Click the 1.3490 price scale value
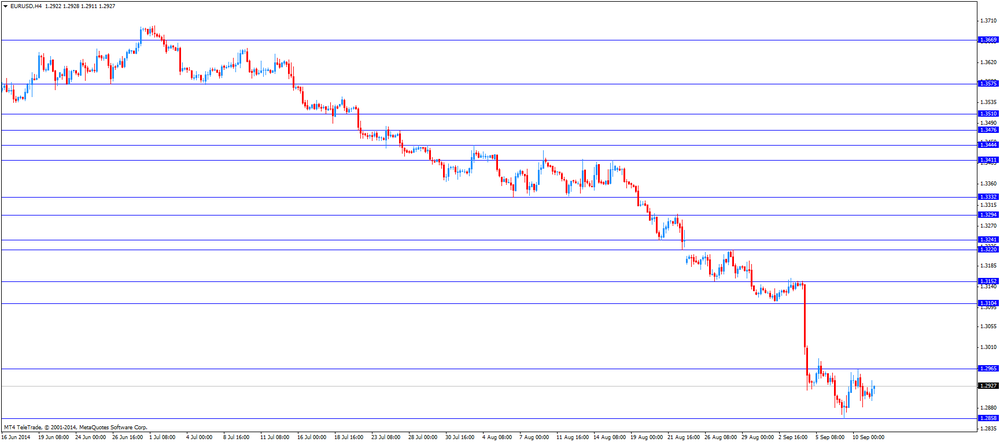This screenshot has width=1000, height=442. [x=989, y=122]
